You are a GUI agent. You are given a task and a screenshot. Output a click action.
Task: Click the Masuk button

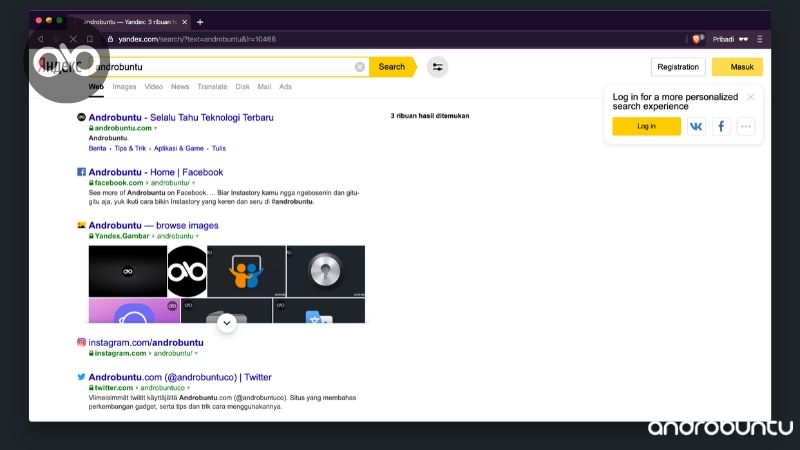(x=737, y=67)
